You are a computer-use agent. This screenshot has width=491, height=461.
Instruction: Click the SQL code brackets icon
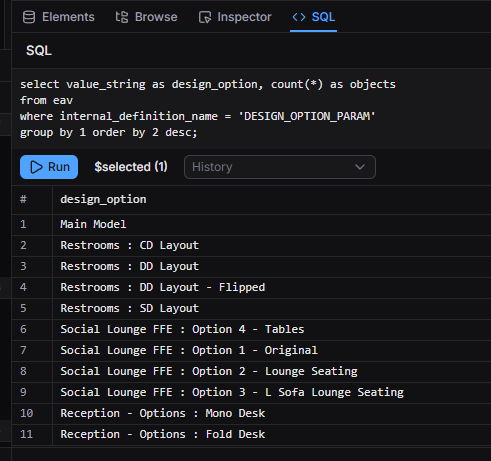299,17
